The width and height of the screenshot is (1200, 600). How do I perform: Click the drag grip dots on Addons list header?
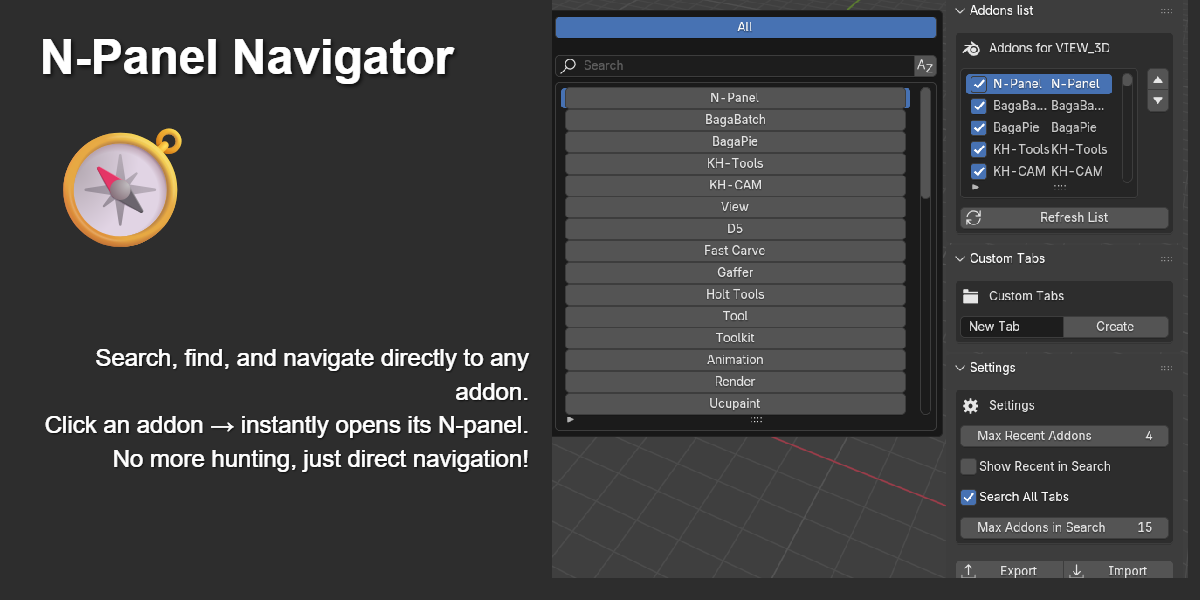pos(1166,10)
